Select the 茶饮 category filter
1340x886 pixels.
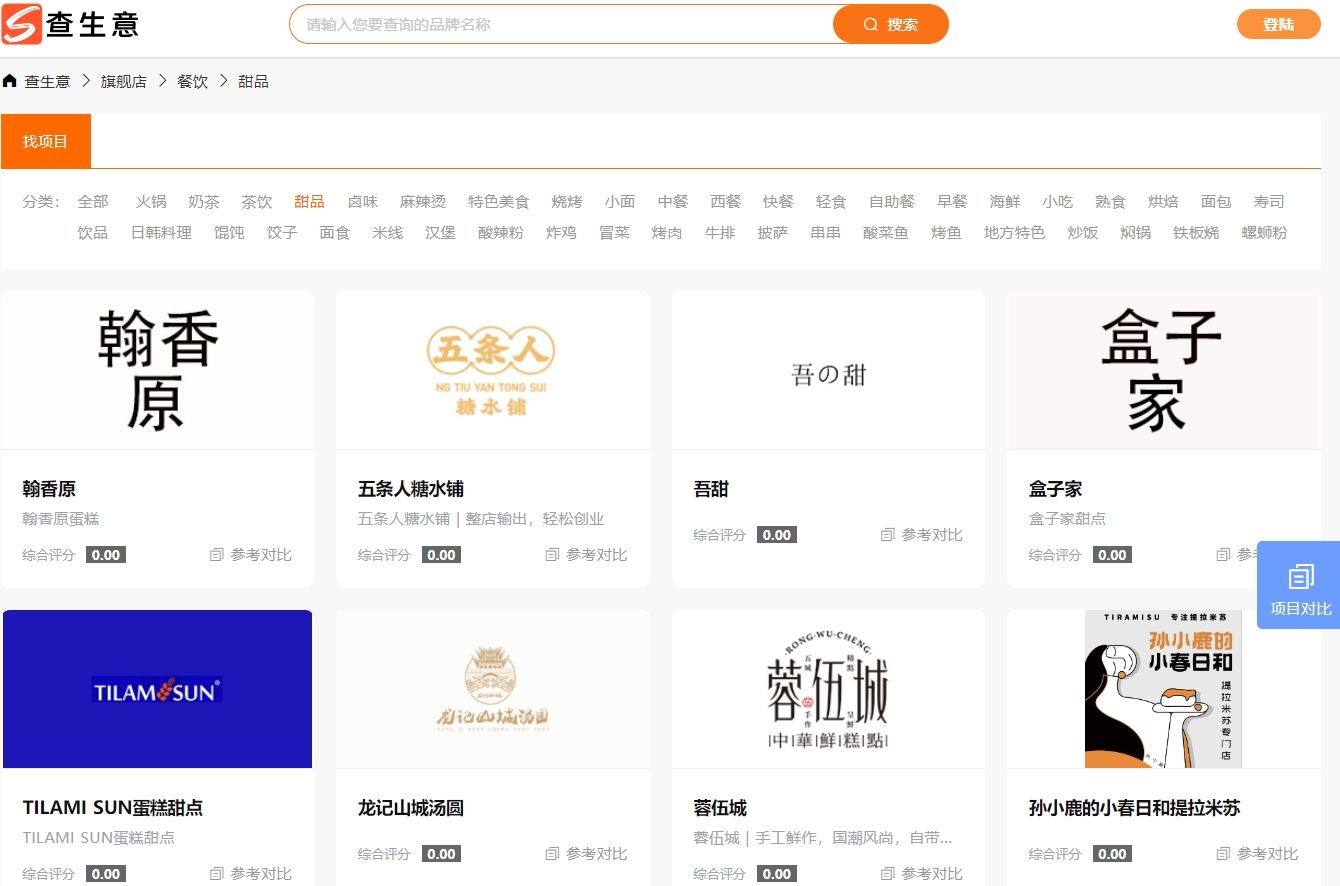point(257,202)
